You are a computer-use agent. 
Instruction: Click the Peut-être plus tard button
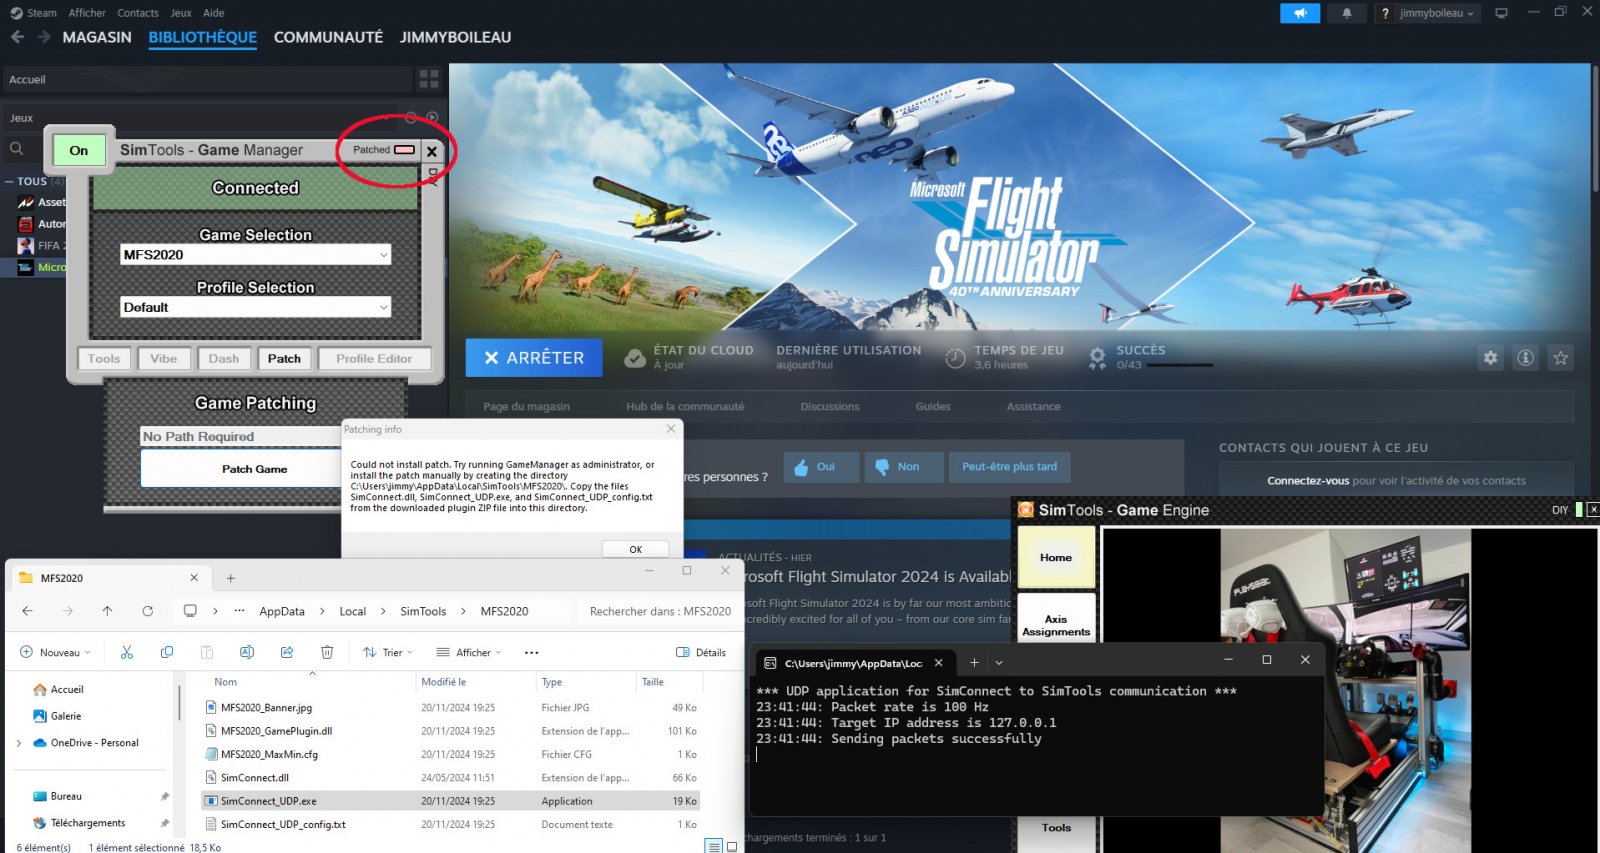pos(1009,467)
